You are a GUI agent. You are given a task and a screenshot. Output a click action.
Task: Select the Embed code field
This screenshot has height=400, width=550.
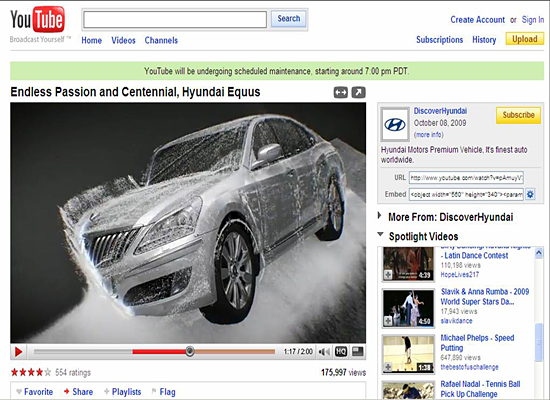466,194
